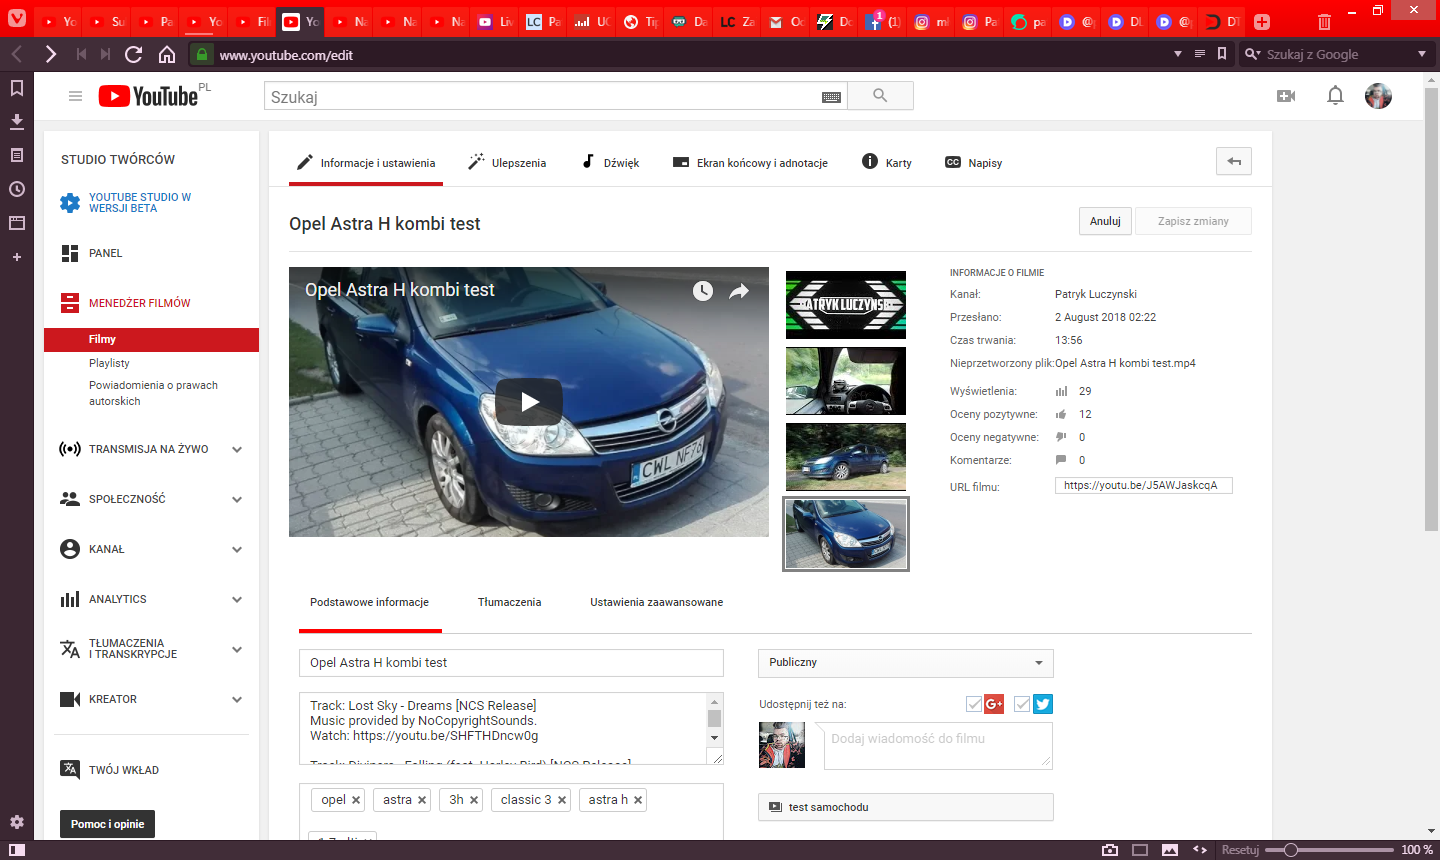Click the share arrow on video player
Image resolution: width=1440 pixels, height=860 pixels.
tap(739, 291)
